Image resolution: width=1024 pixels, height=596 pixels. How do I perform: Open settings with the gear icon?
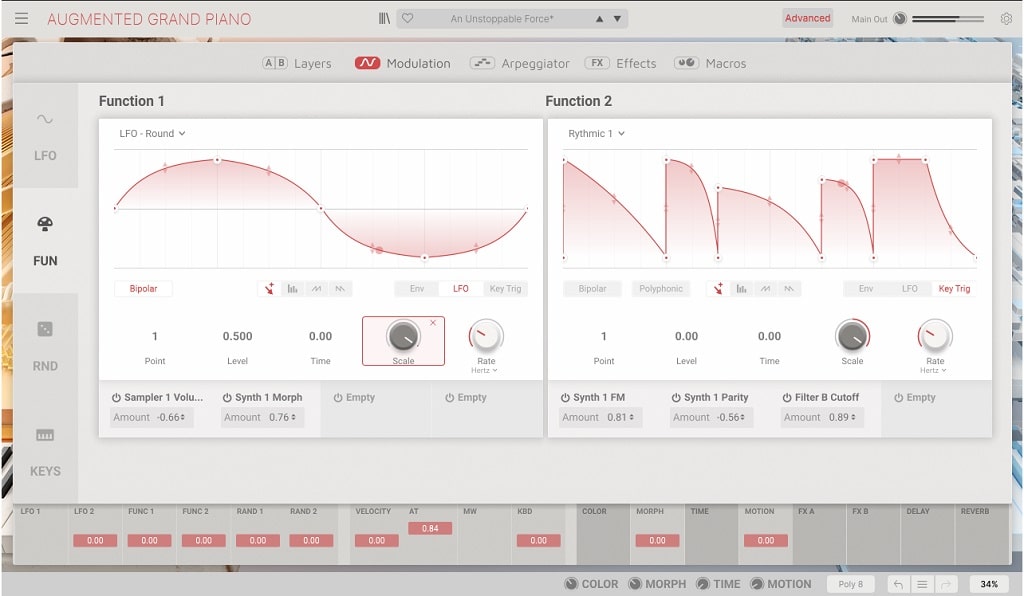coord(1006,19)
